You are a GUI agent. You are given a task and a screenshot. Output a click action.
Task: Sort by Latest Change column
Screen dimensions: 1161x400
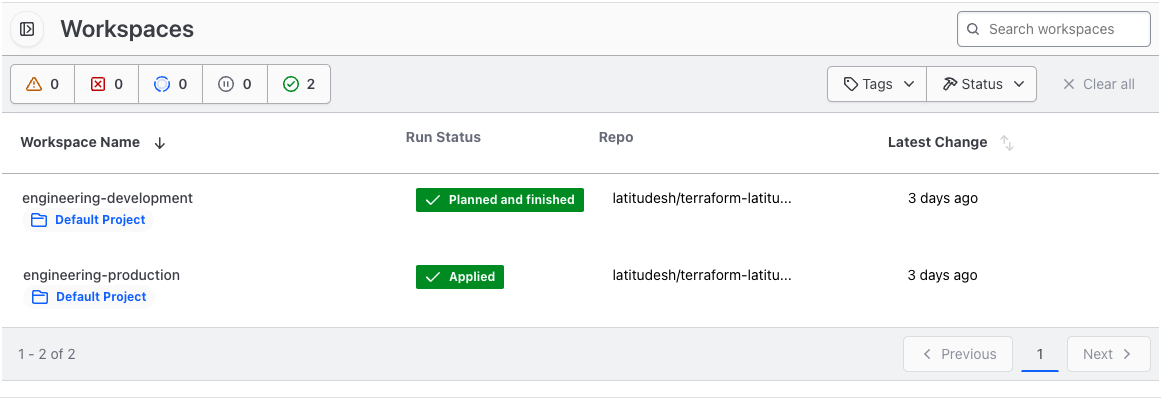(1007, 143)
